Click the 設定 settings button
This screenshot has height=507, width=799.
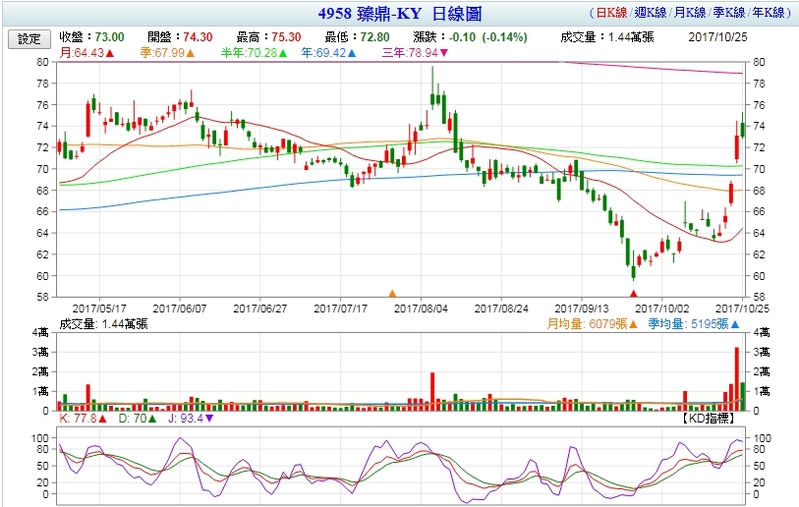(x=29, y=38)
